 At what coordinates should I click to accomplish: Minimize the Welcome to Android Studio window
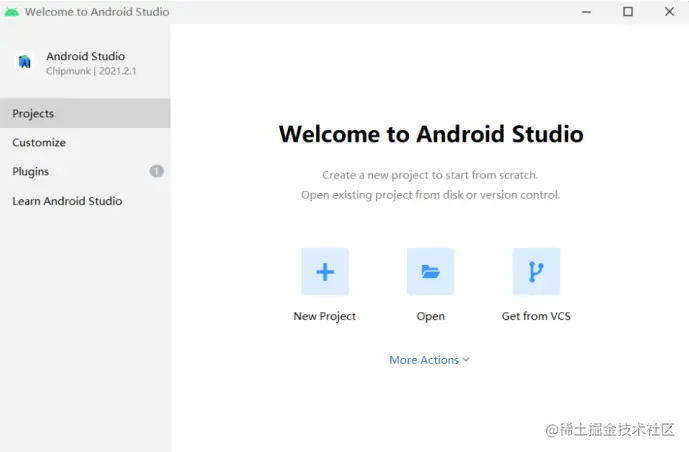tap(587, 12)
